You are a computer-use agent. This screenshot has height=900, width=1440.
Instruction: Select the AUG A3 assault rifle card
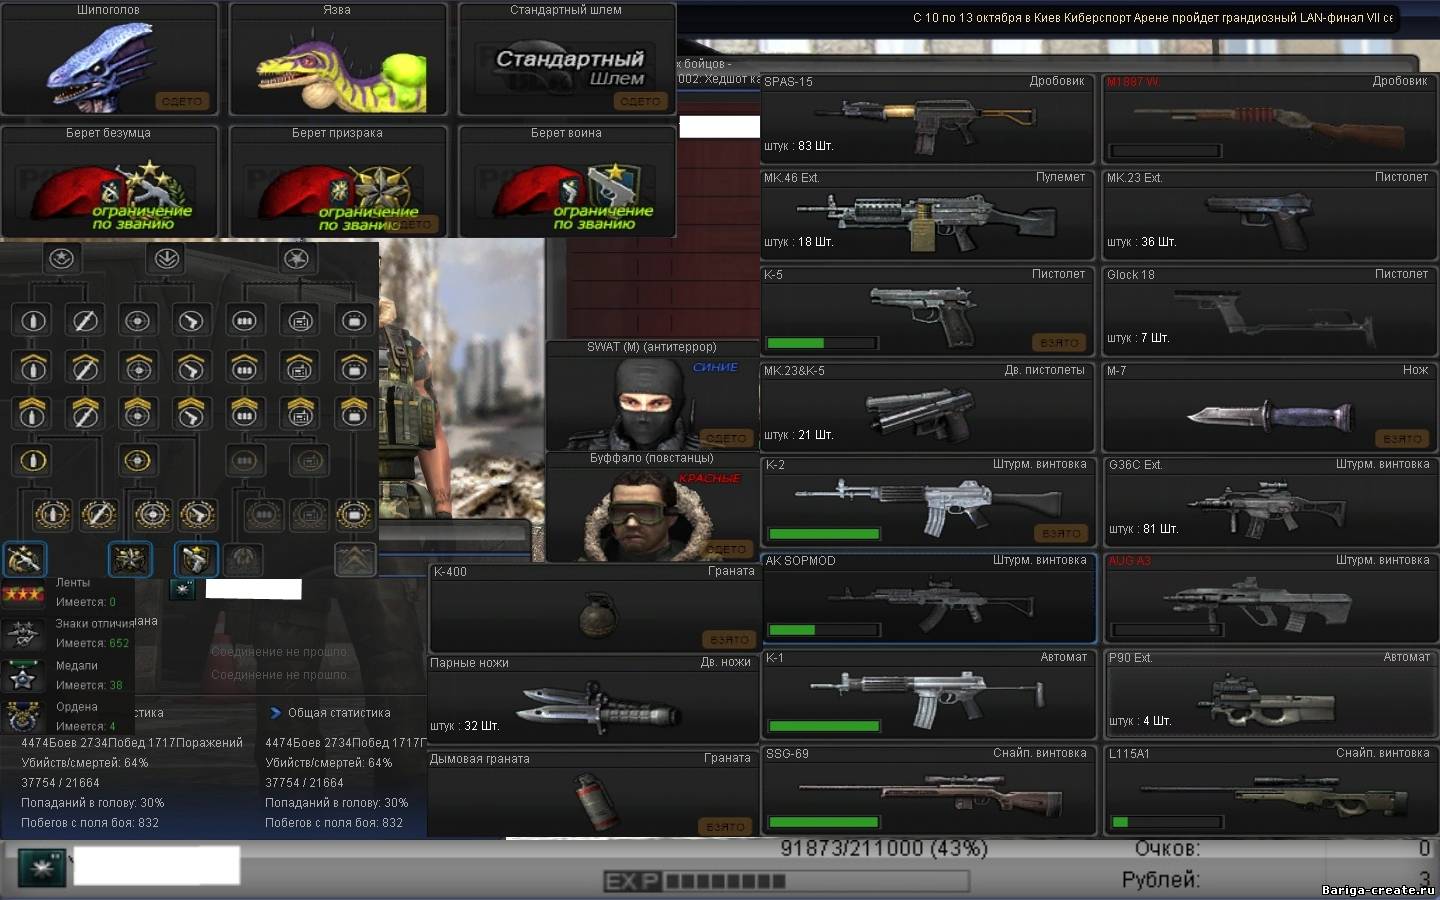pos(1270,597)
